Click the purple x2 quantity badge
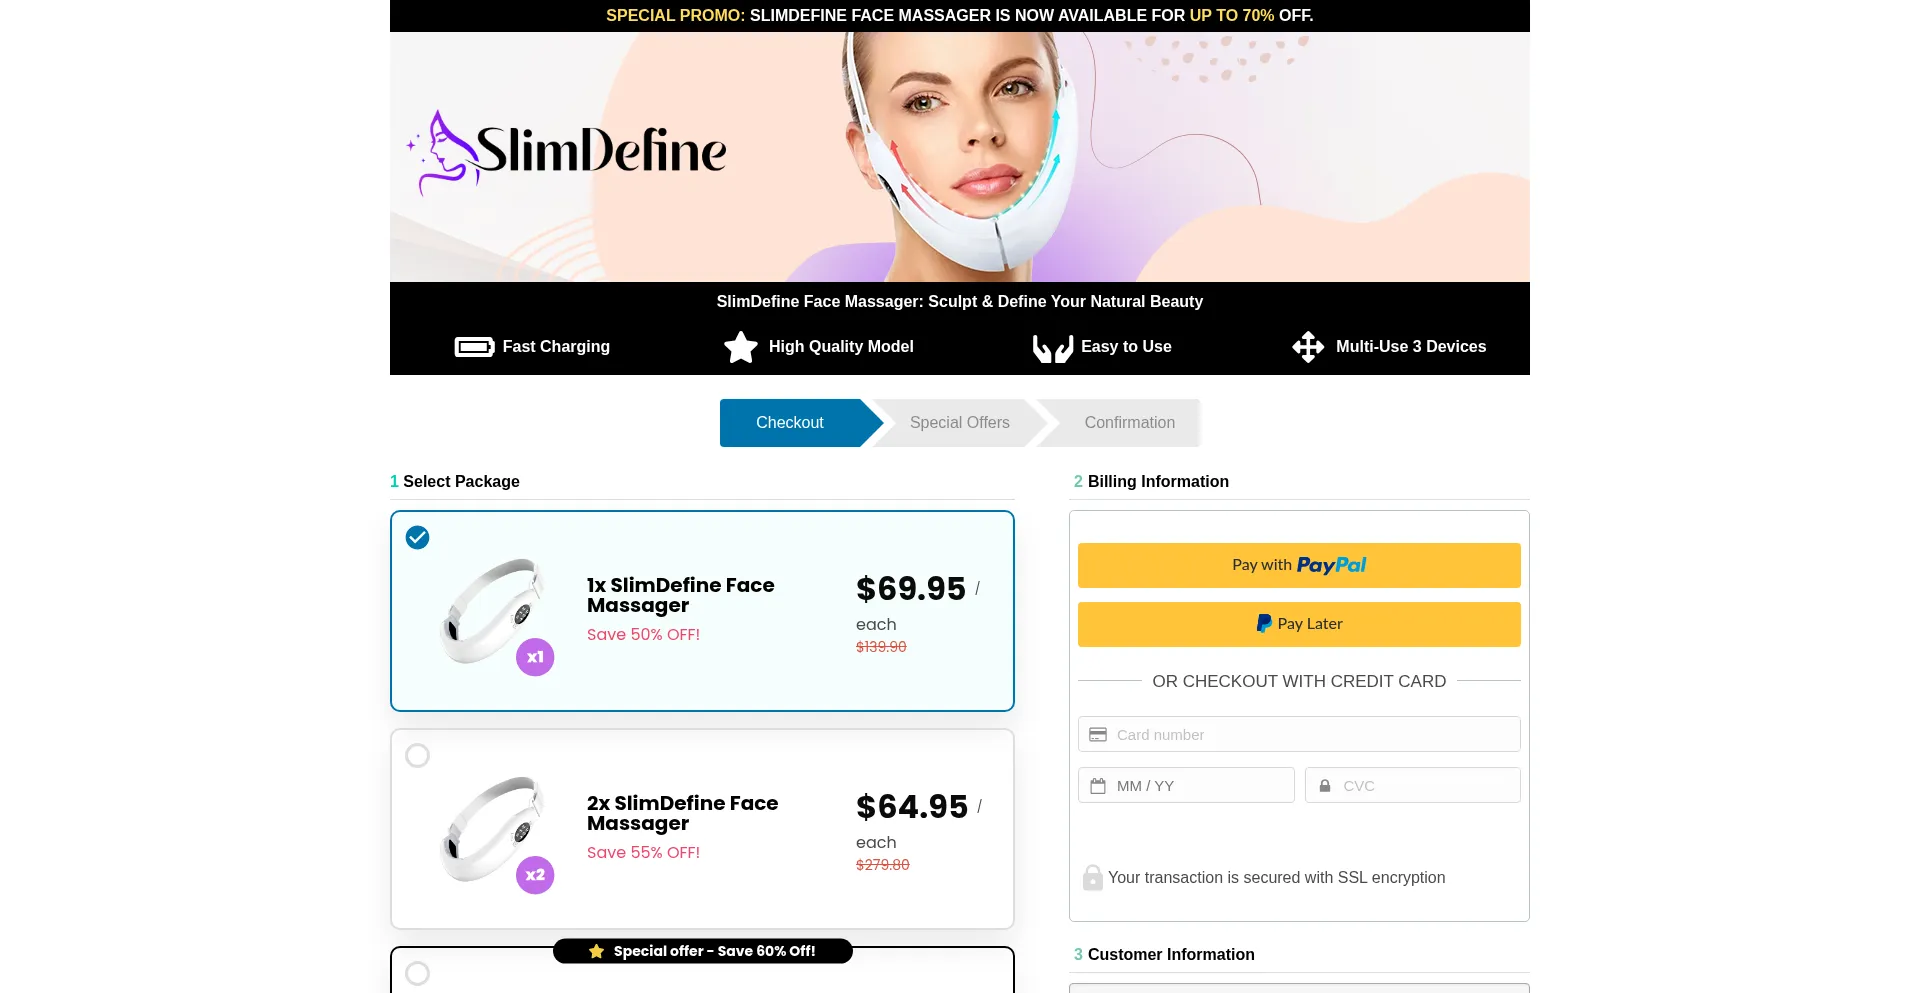1920x993 pixels. 535,875
